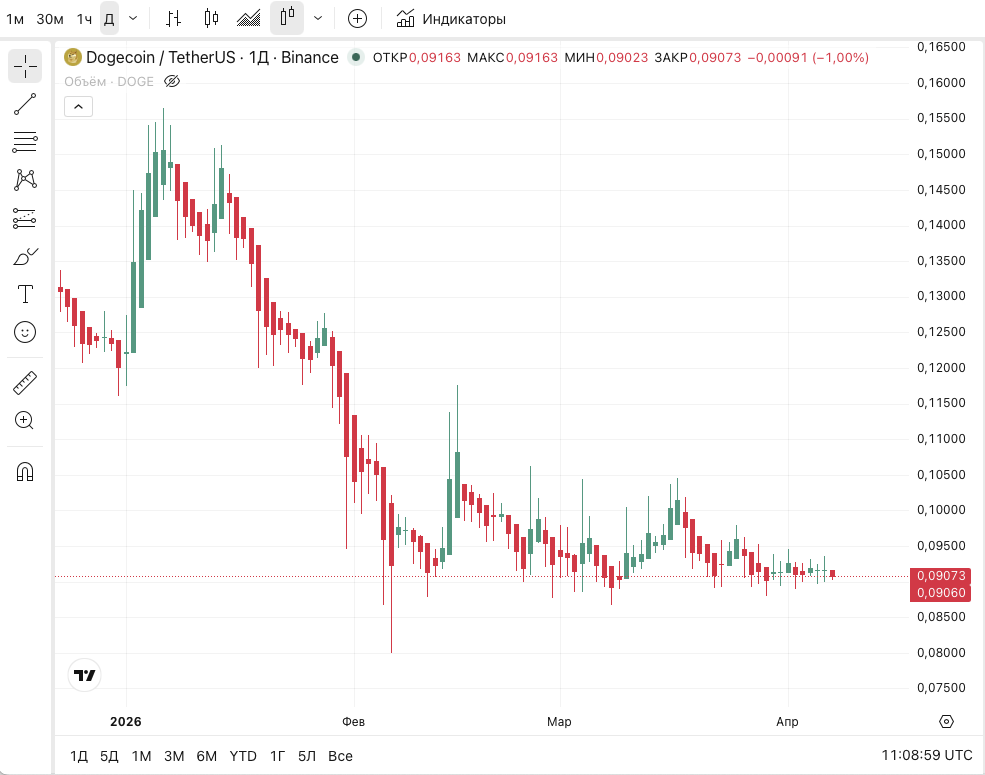Select the candlestick chart type button
Viewport: 985px width, 775px height.
[210, 18]
